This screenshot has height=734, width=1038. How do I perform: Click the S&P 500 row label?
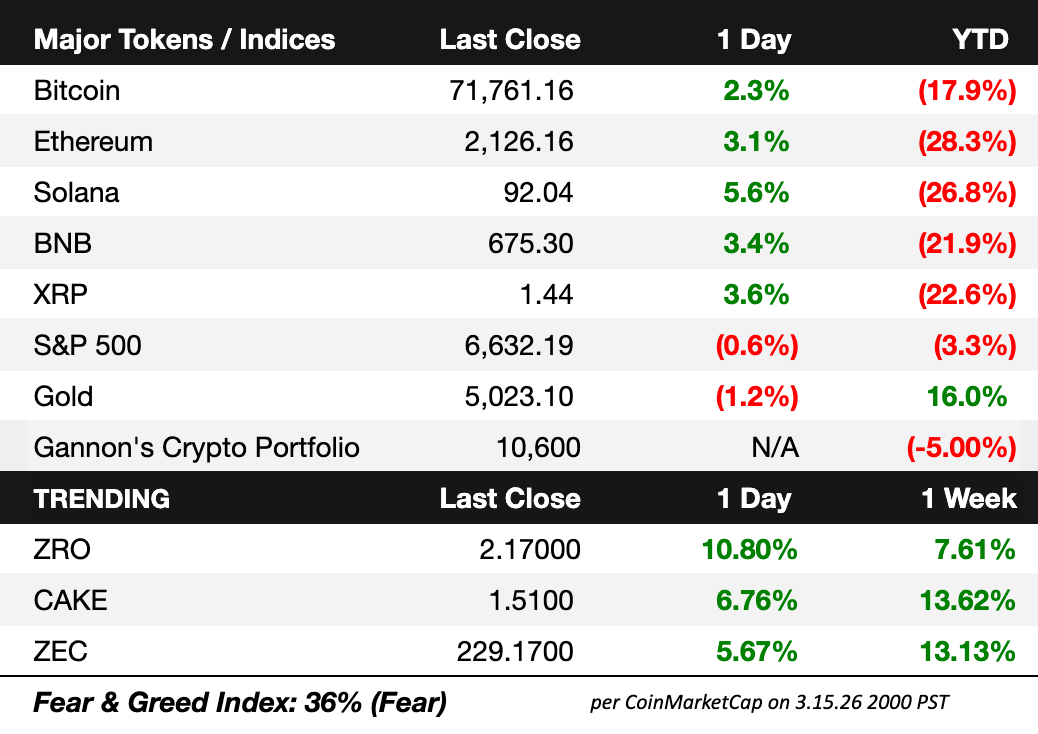pyautogui.click(x=88, y=346)
